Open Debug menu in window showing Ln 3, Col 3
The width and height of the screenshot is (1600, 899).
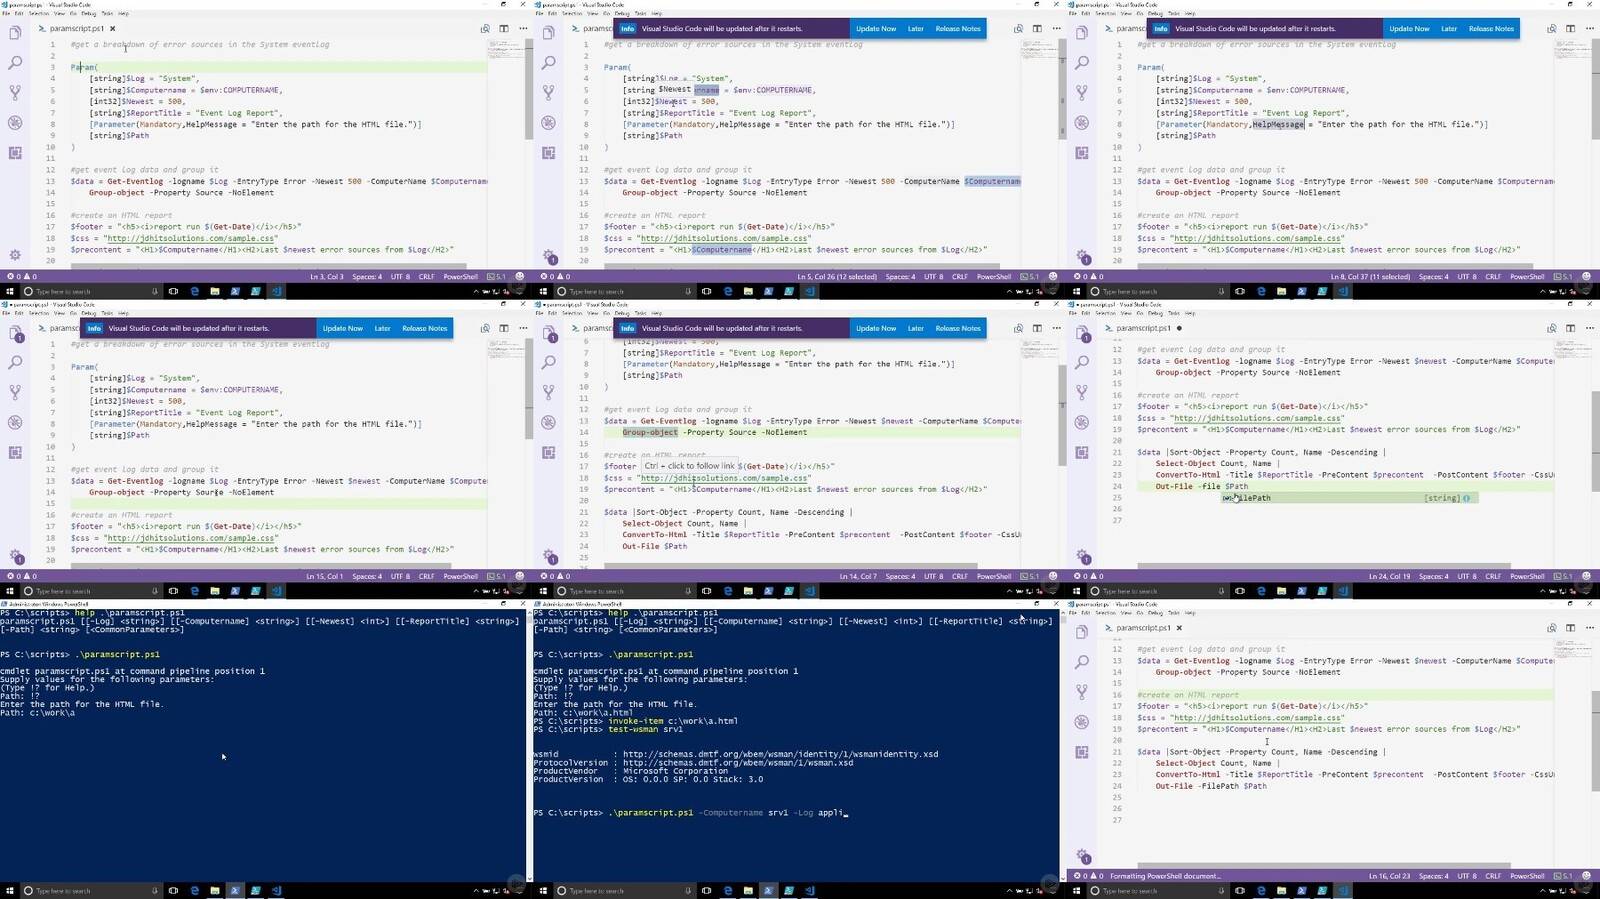click(x=88, y=14)
